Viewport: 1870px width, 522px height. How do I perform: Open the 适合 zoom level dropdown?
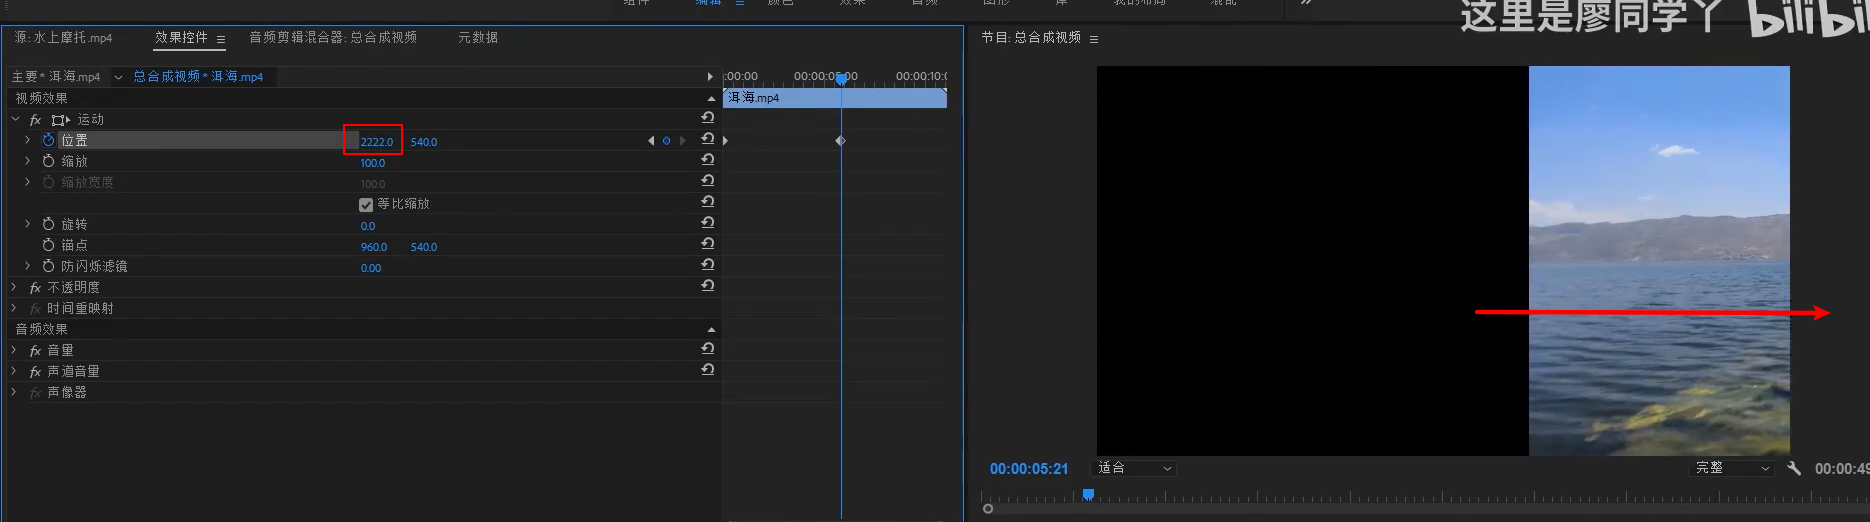[x=1134, y=468]
